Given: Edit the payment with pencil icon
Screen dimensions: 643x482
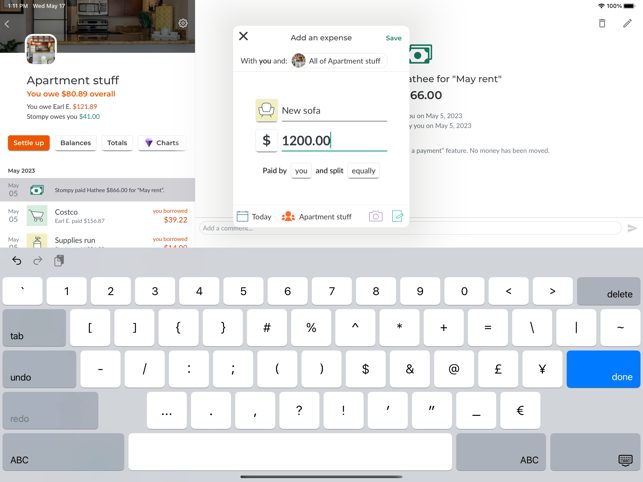Looking at the screenshot, I should (627, 23).
